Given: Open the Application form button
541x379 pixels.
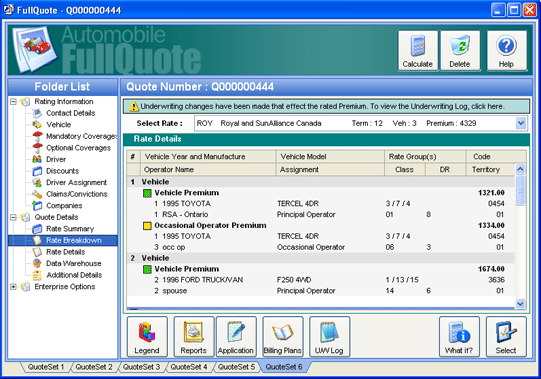Looking at the screenshot, I should tap(236, 337).
